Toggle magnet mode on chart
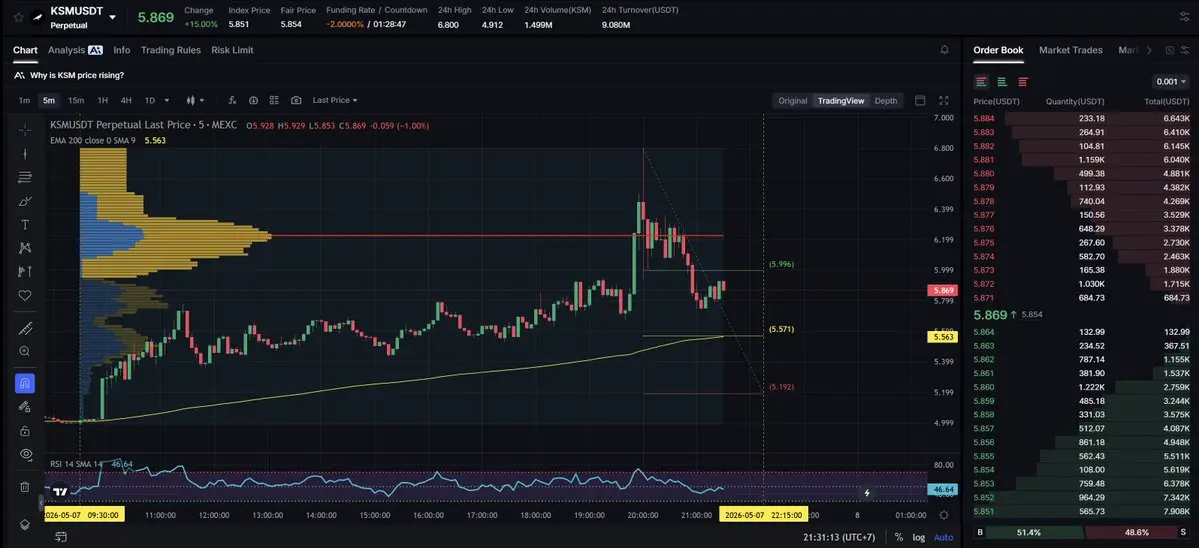 click(24, 384)
